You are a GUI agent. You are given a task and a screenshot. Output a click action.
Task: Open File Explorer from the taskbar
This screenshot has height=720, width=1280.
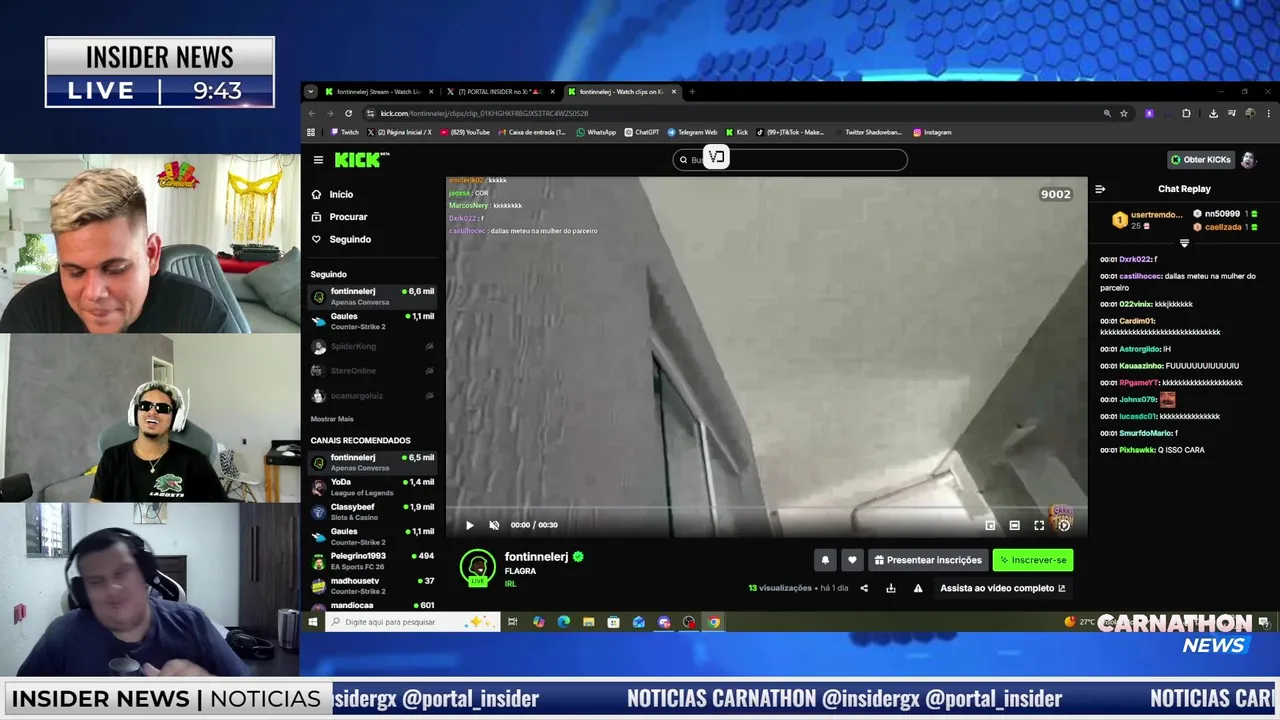tap(588, 622)
